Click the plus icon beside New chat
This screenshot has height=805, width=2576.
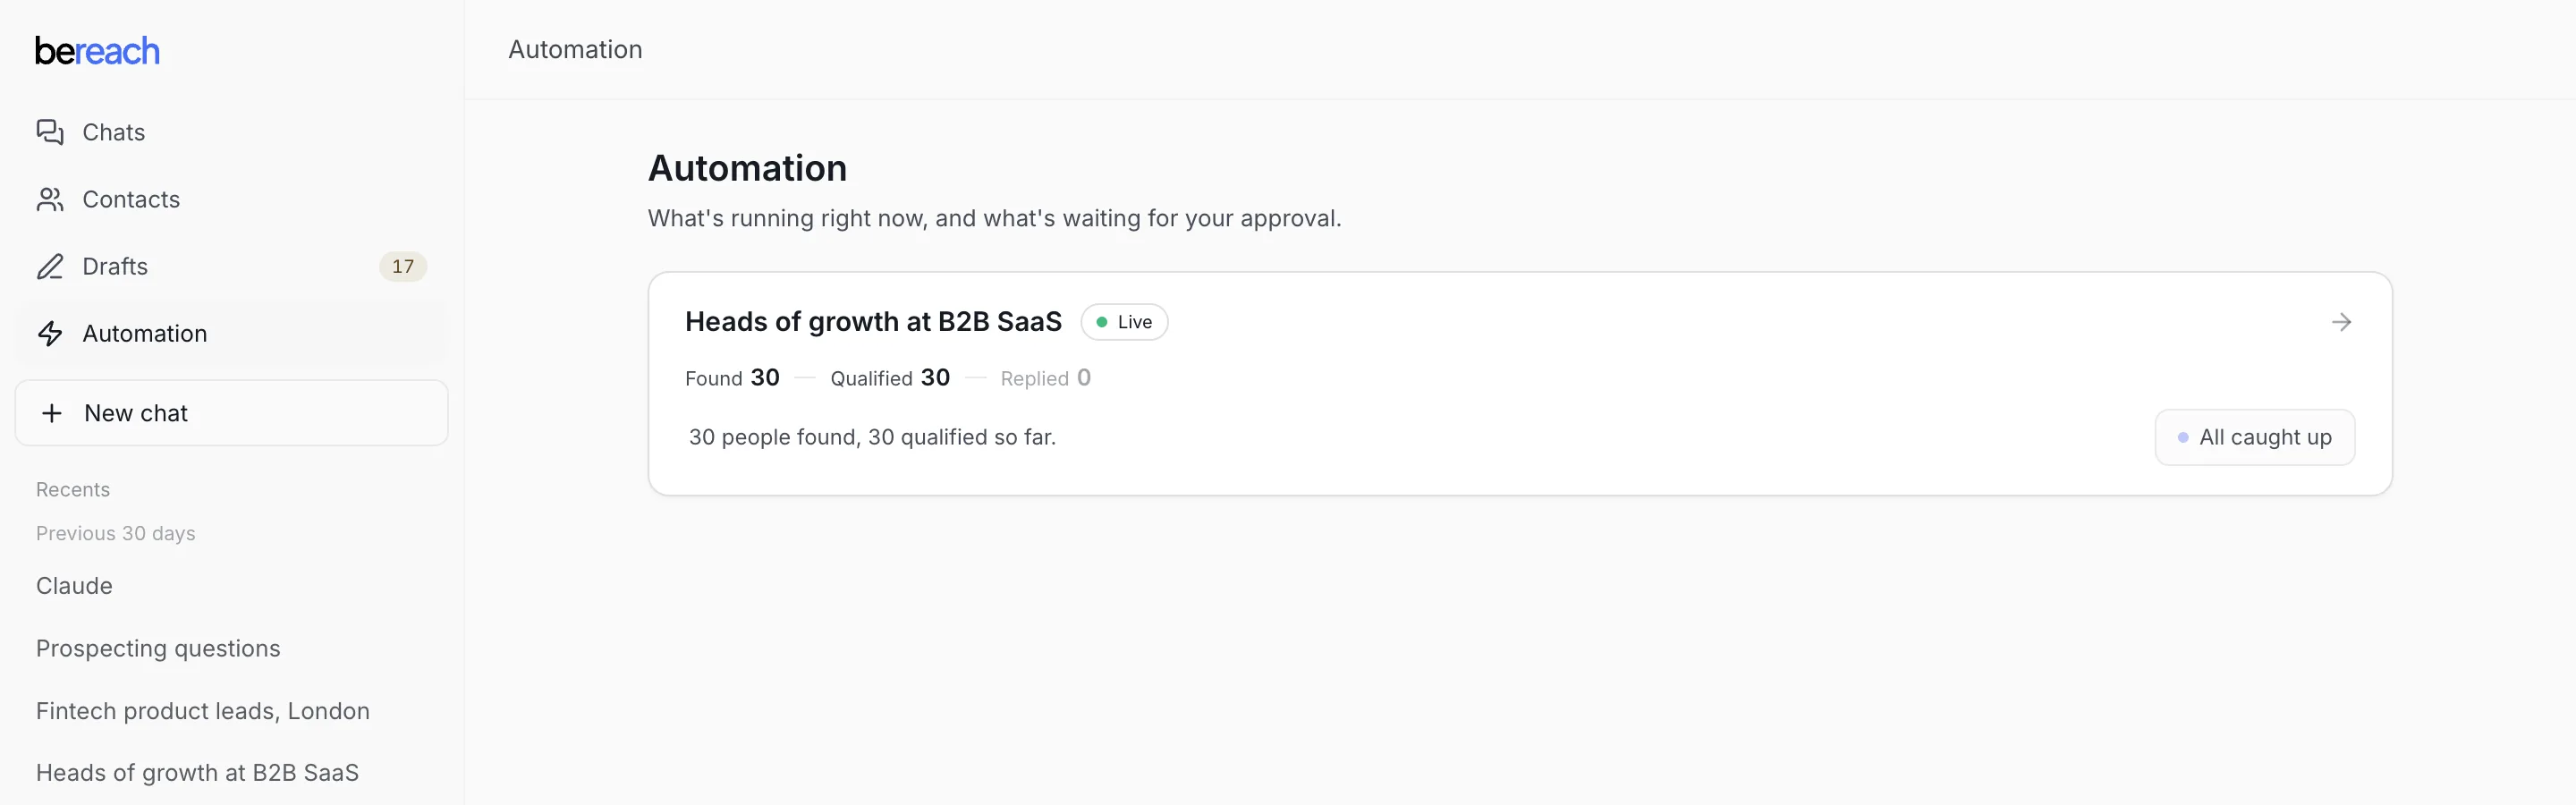[x=52, y=413]
